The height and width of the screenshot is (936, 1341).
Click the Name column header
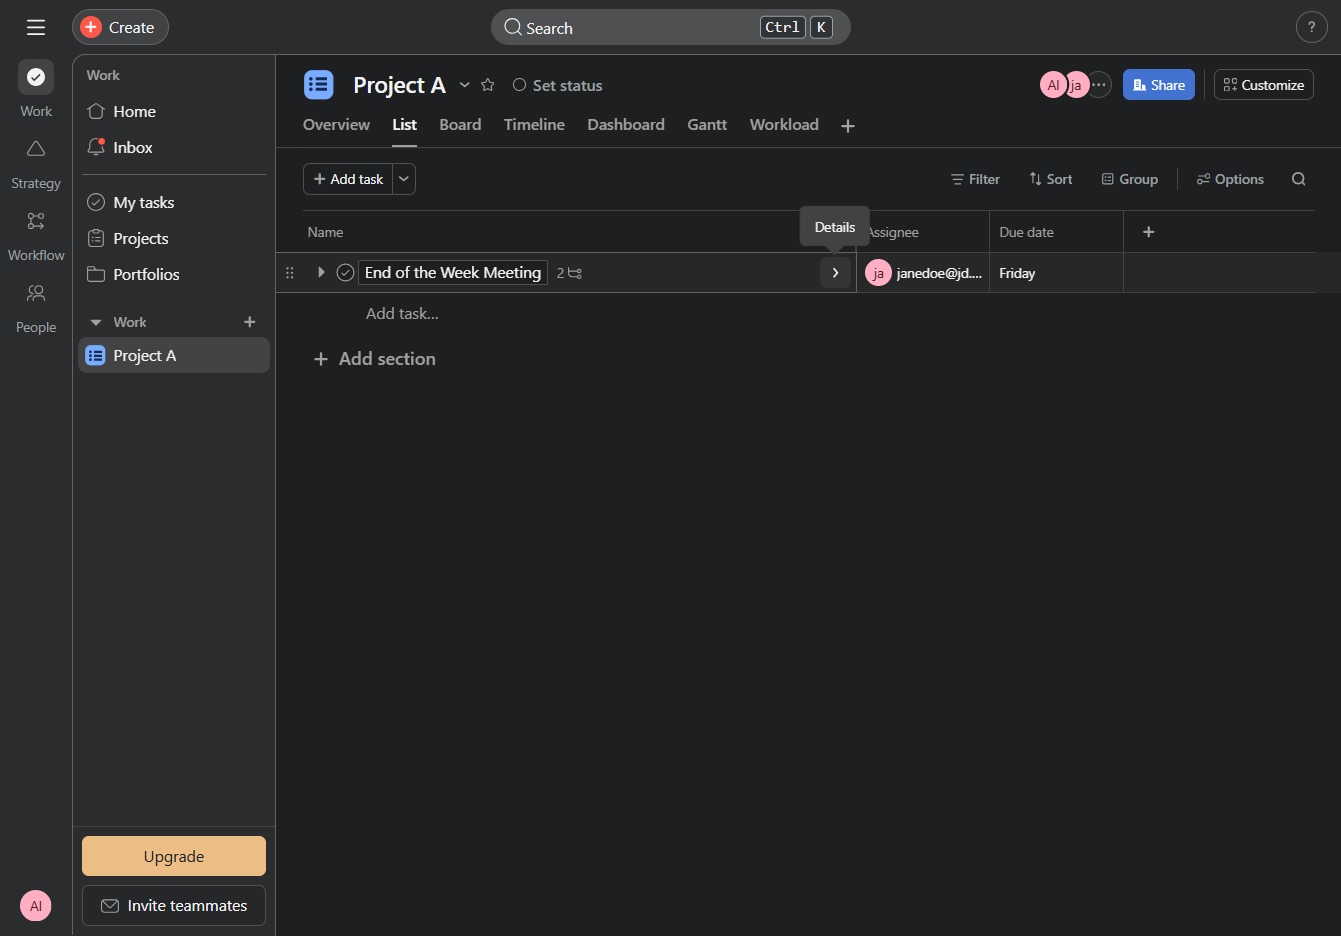326,232
